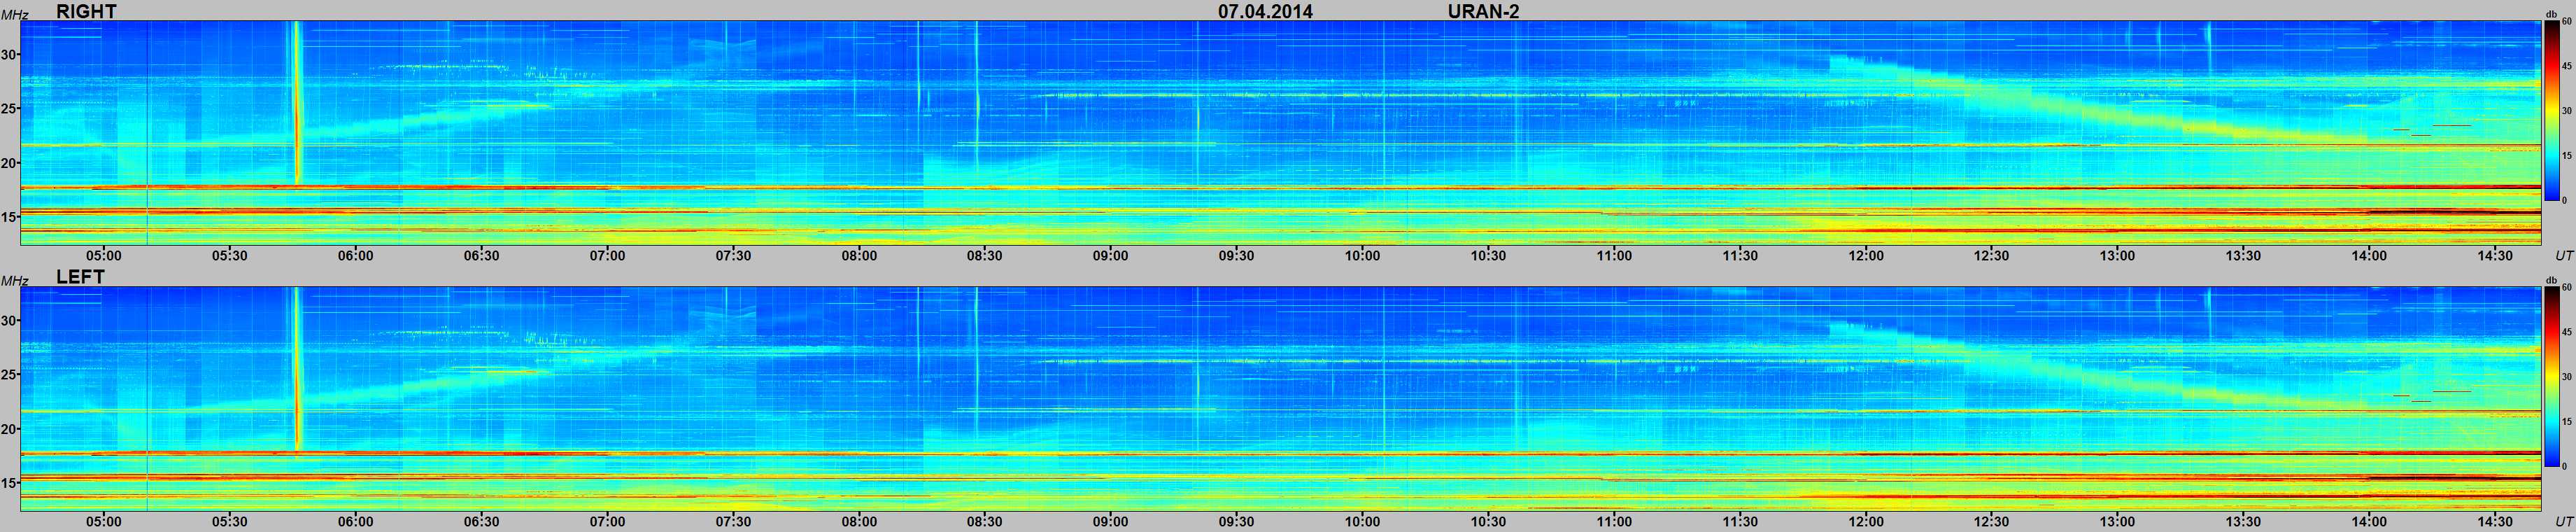Viewport: 2576px width, 532px height.
Task: Select the date label 07.04.2014
Action: coord(1265,11)
